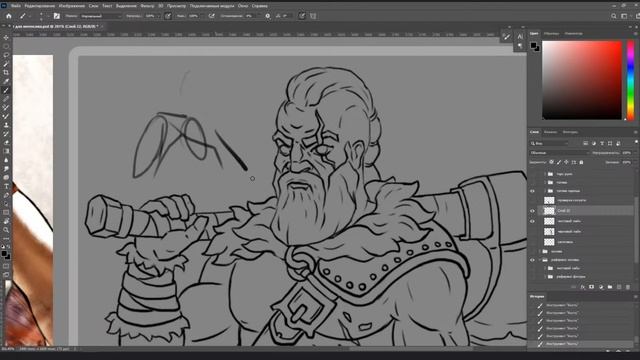Open the collapsed Paragraph panel icon
Screen dimensions: 640x360
(520, 46)
